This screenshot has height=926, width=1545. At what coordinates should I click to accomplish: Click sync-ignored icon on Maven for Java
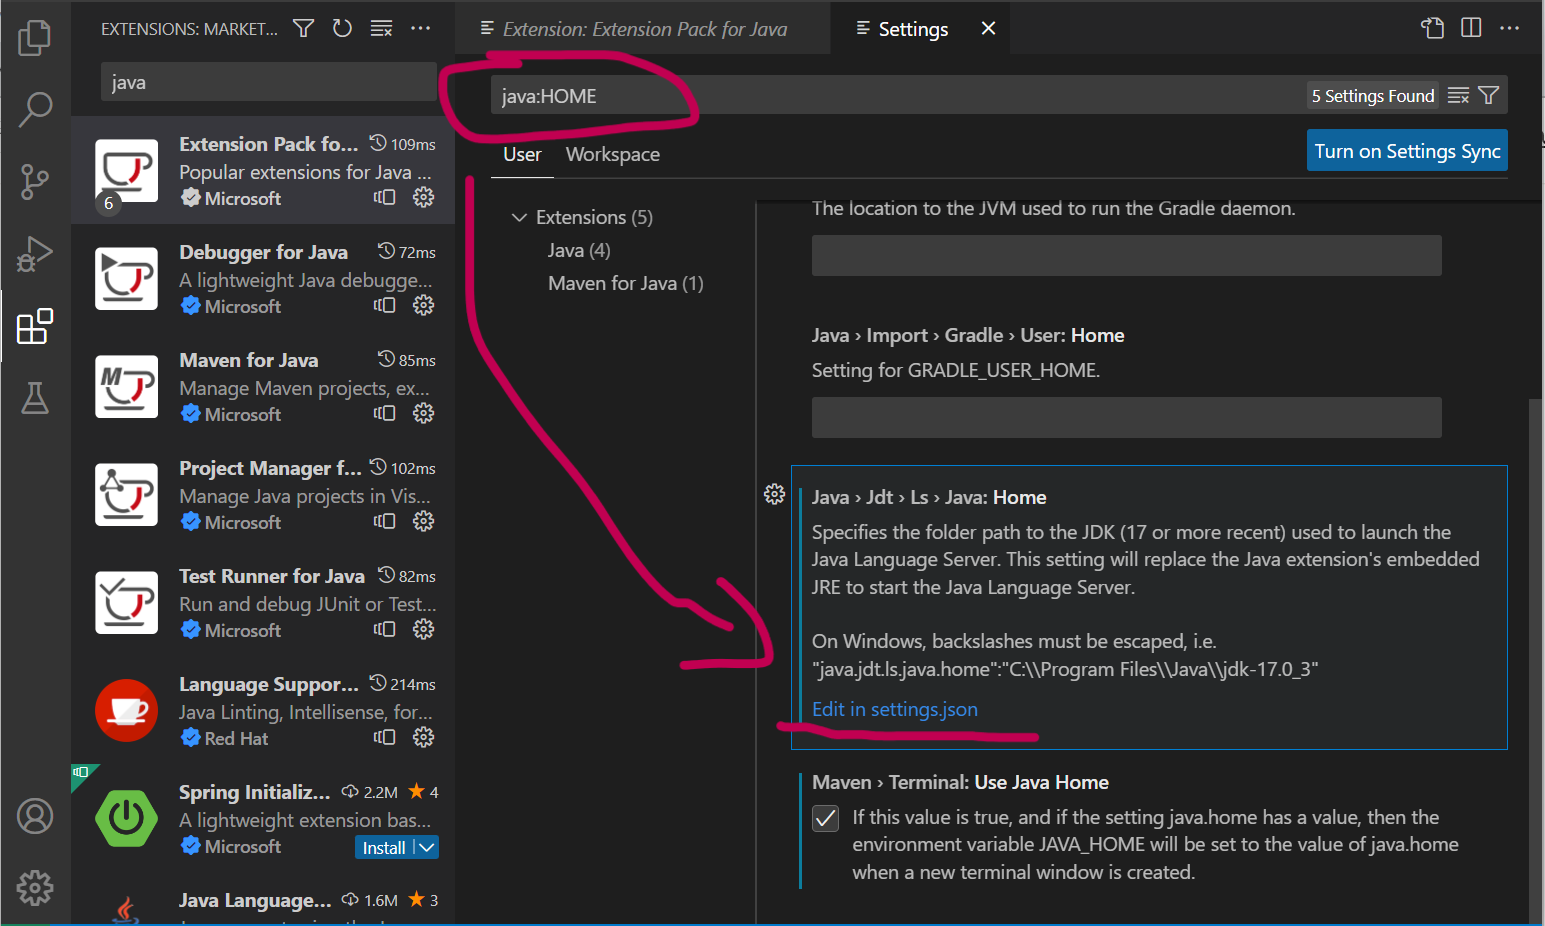coord(385,413)
